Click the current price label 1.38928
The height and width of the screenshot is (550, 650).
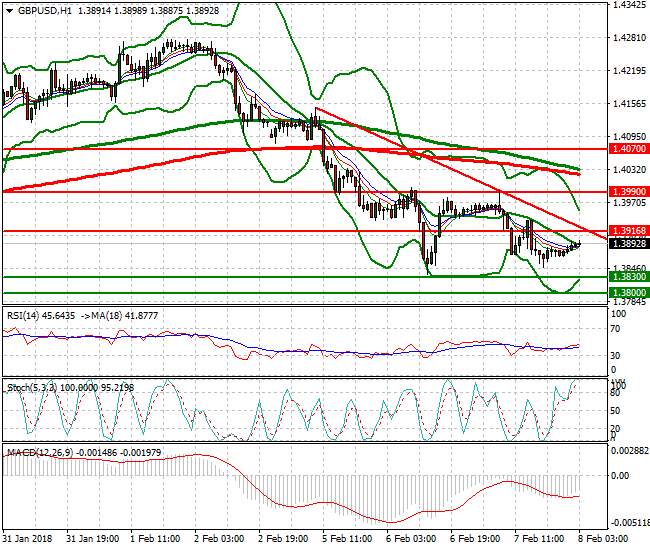coord(629,244)
